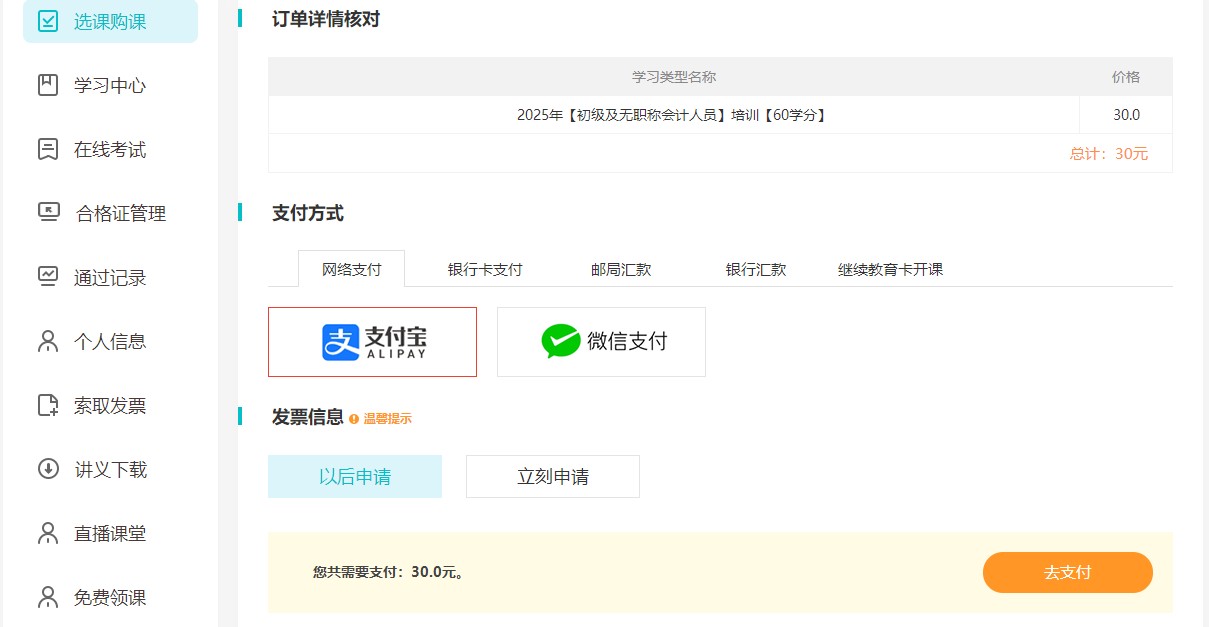Click the 合格证管理 certificate icon
Viewport: 1209px width, 627px height.
(48, 212)
